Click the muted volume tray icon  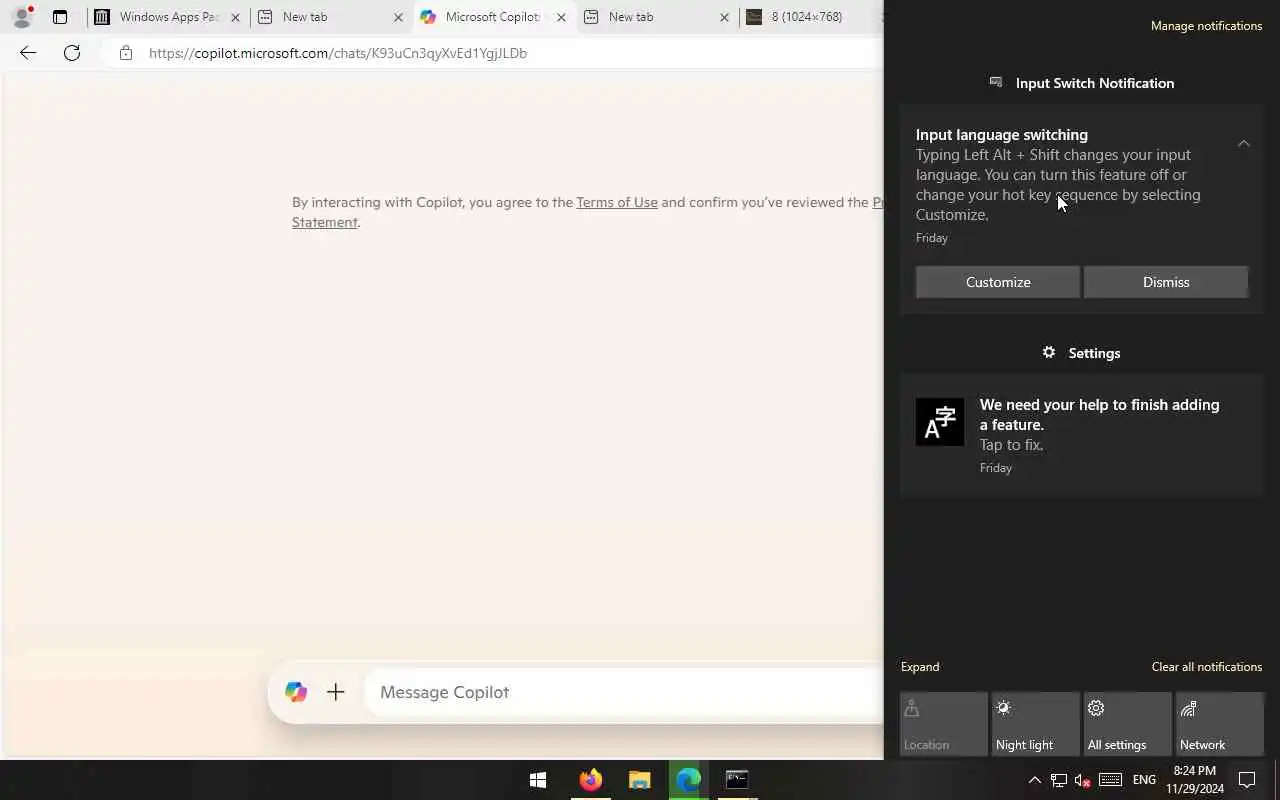[x=1082, y=780]
